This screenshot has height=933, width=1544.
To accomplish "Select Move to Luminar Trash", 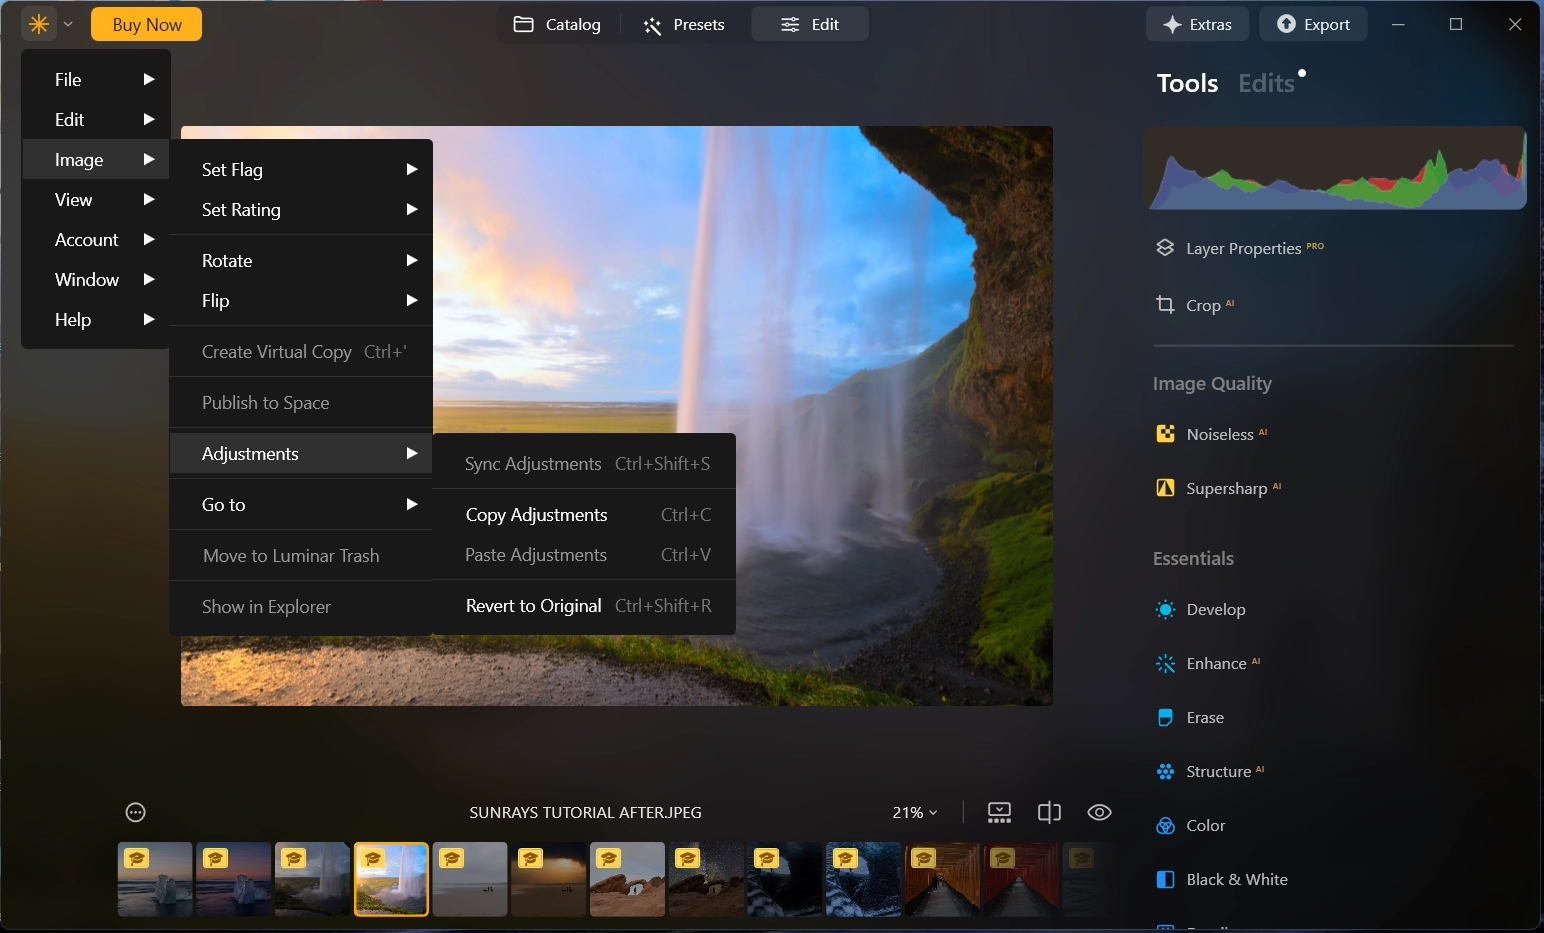I will pyautogui.click(x=301, y=556).
